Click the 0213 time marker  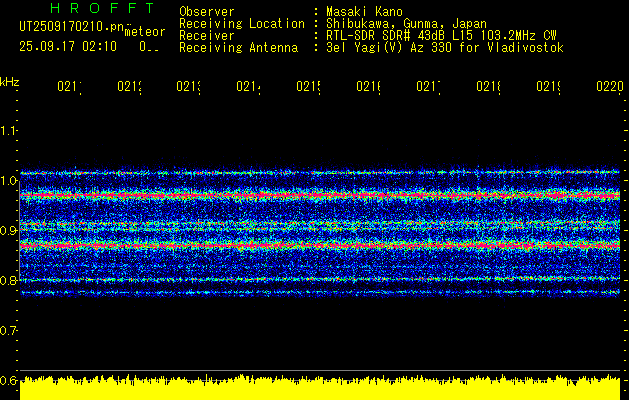pos(189,86)
